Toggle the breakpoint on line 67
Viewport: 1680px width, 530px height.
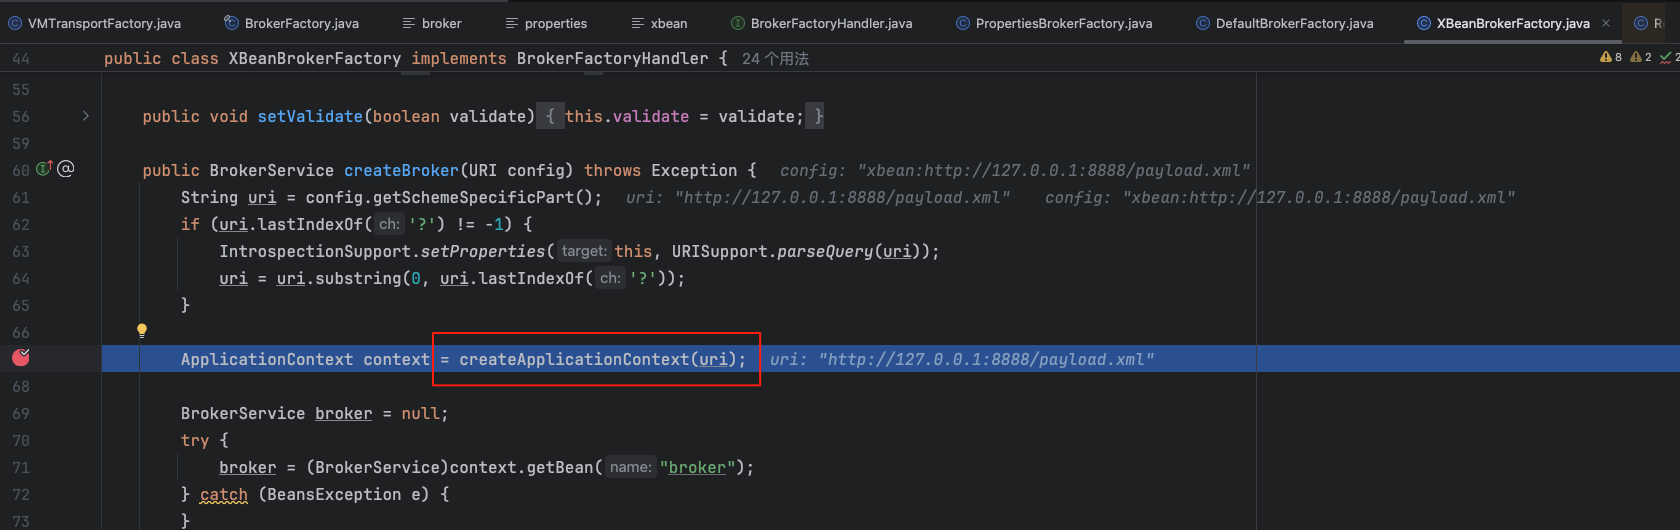click(21, 358)
